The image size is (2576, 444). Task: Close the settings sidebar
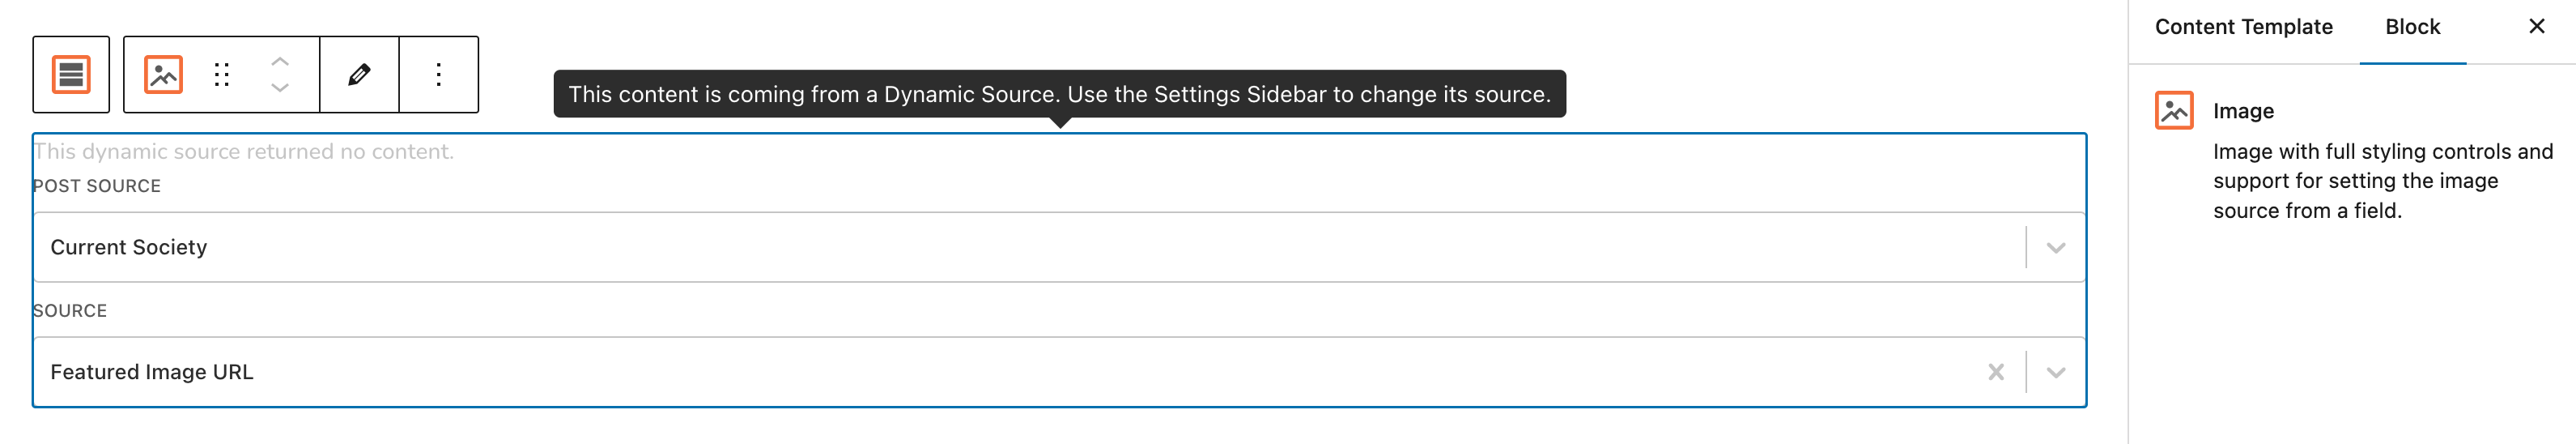(2537, 27)
